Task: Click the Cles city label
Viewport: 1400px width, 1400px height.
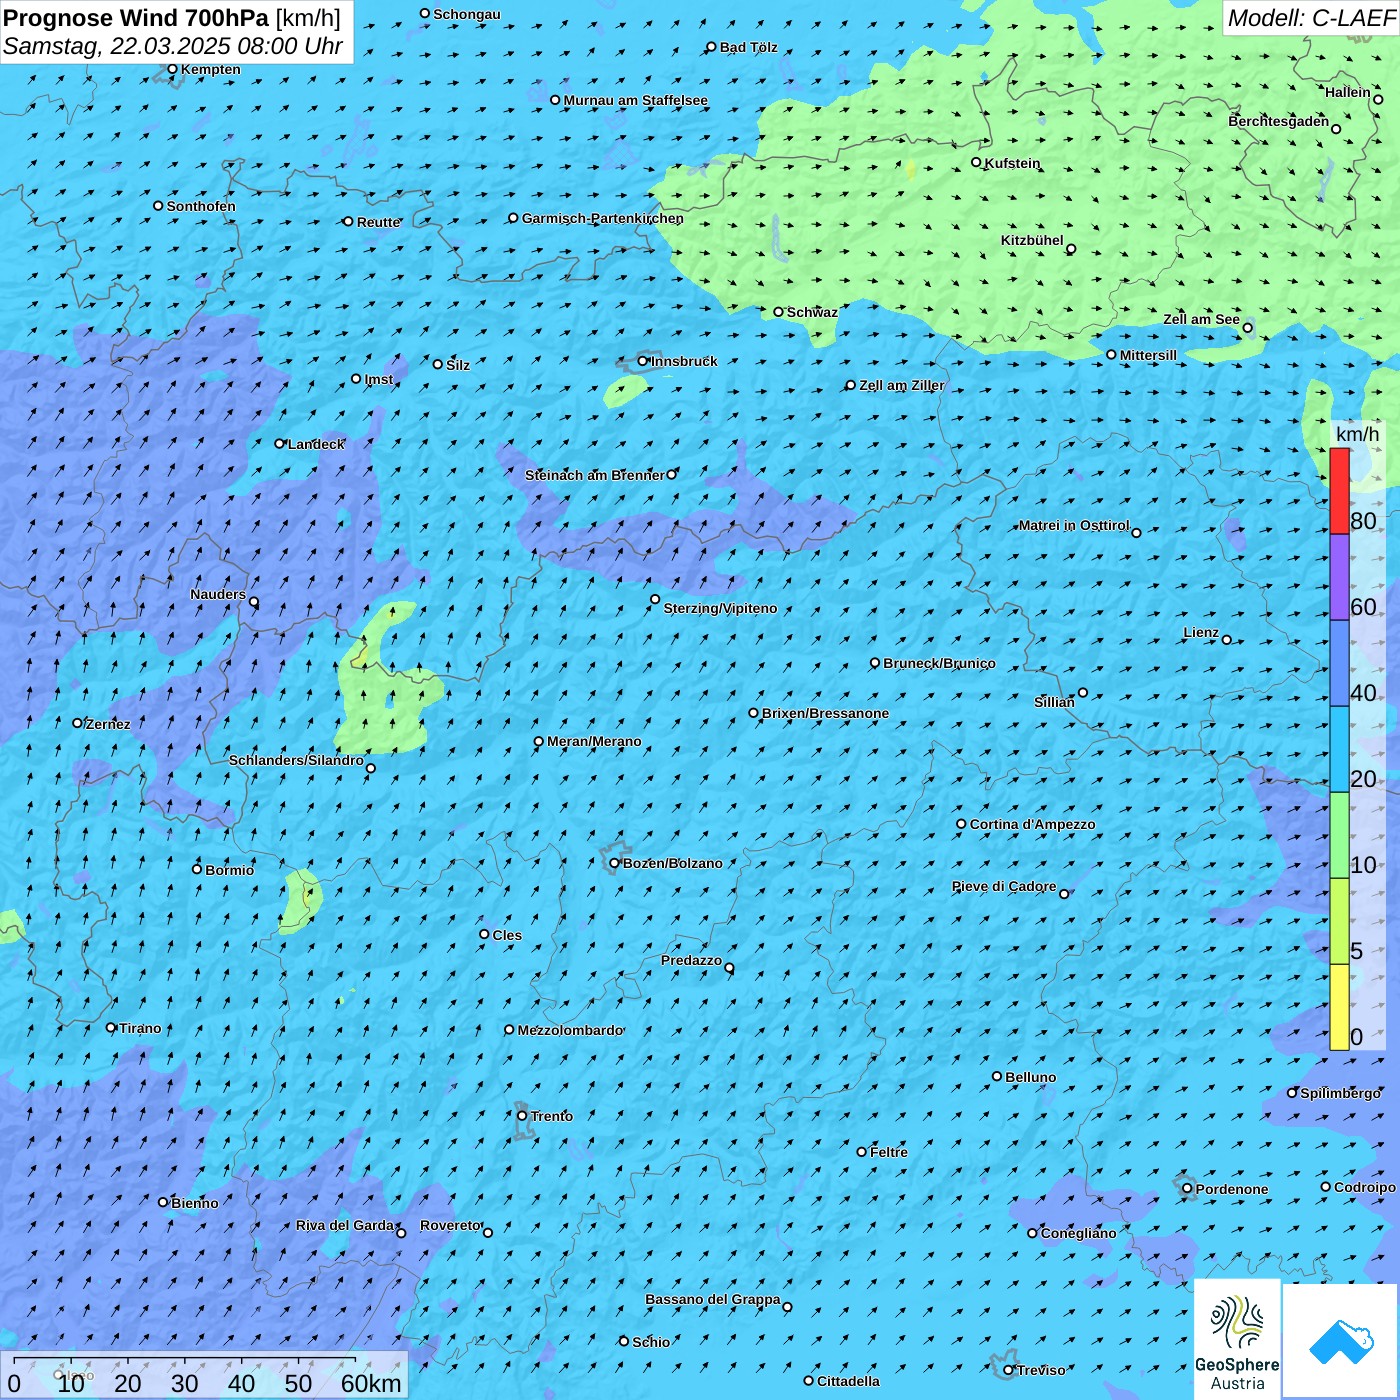Action: [507, 935]
